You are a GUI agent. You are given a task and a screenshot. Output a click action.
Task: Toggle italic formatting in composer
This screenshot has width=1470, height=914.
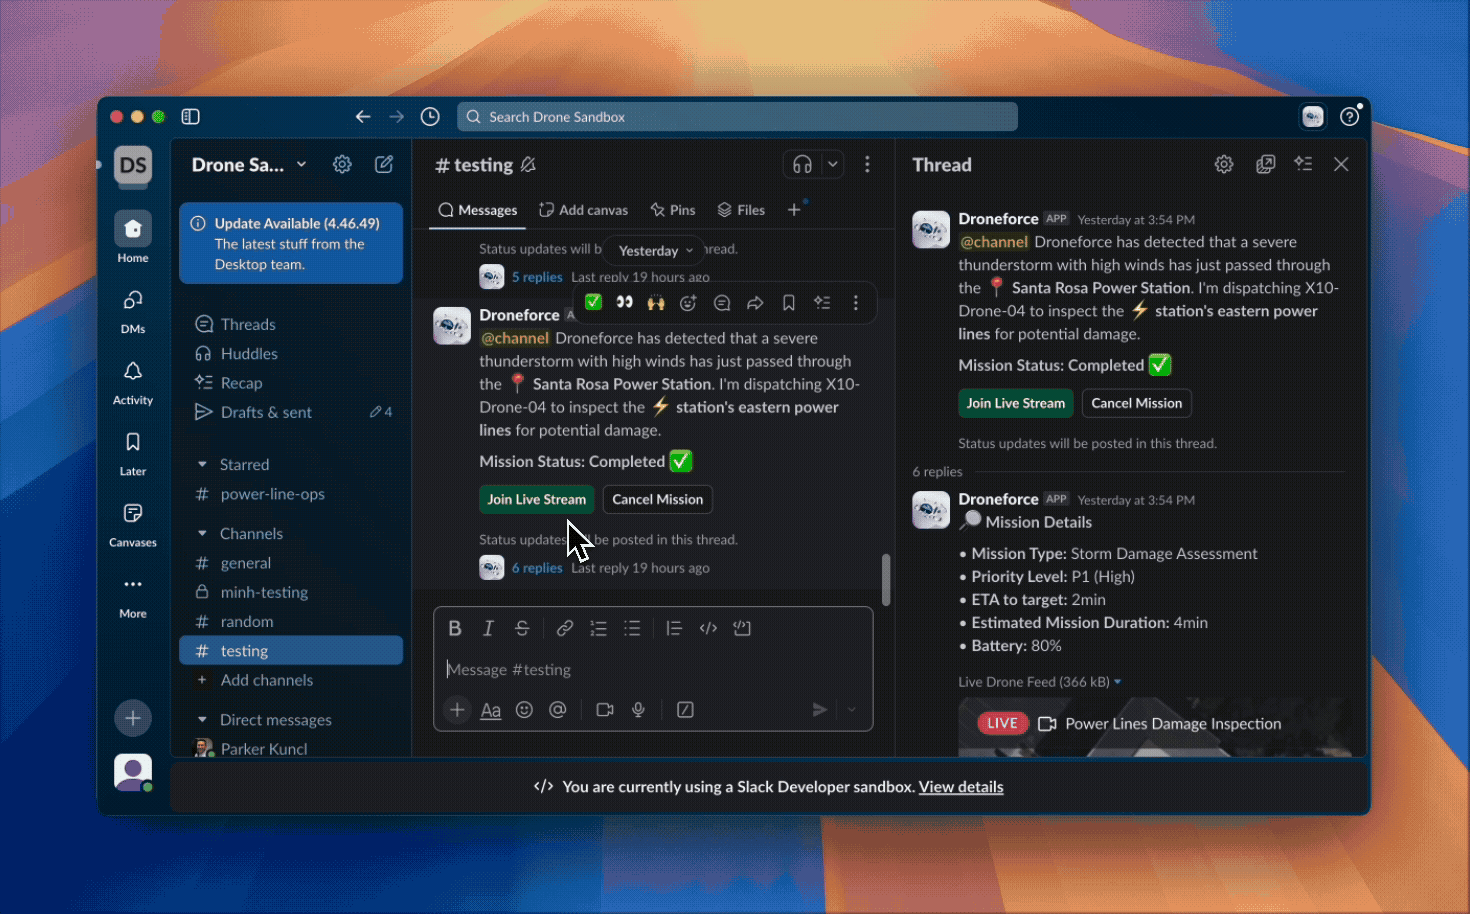pos(488,628)
